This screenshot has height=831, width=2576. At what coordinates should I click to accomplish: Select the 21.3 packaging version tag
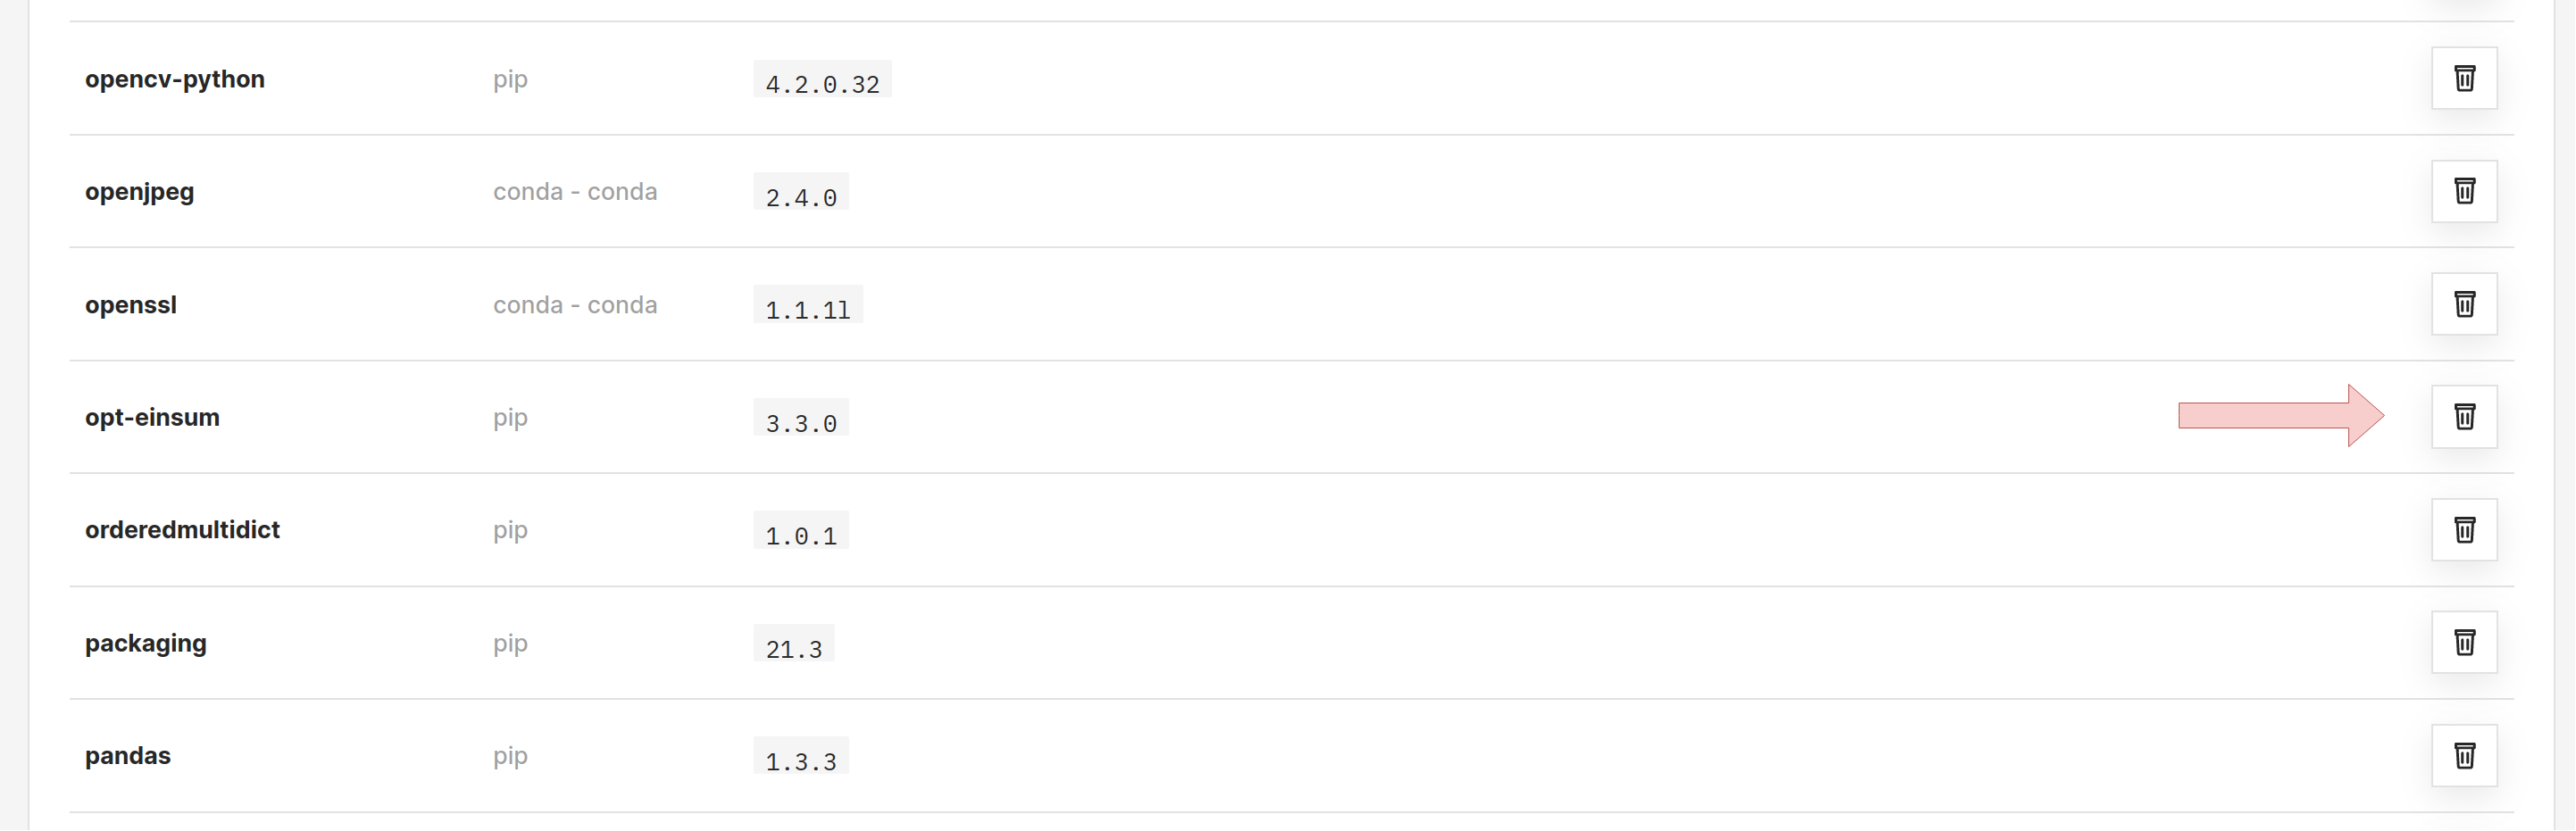(794, 644)
